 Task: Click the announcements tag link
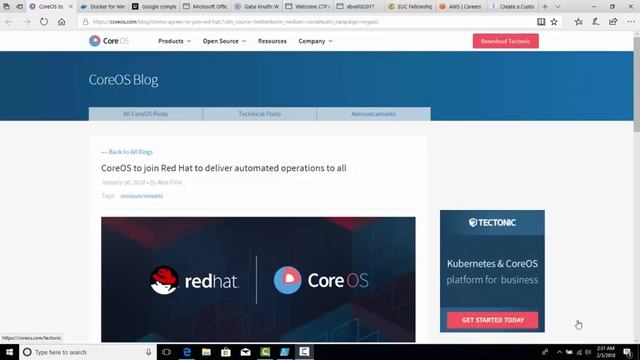point(141,196)
